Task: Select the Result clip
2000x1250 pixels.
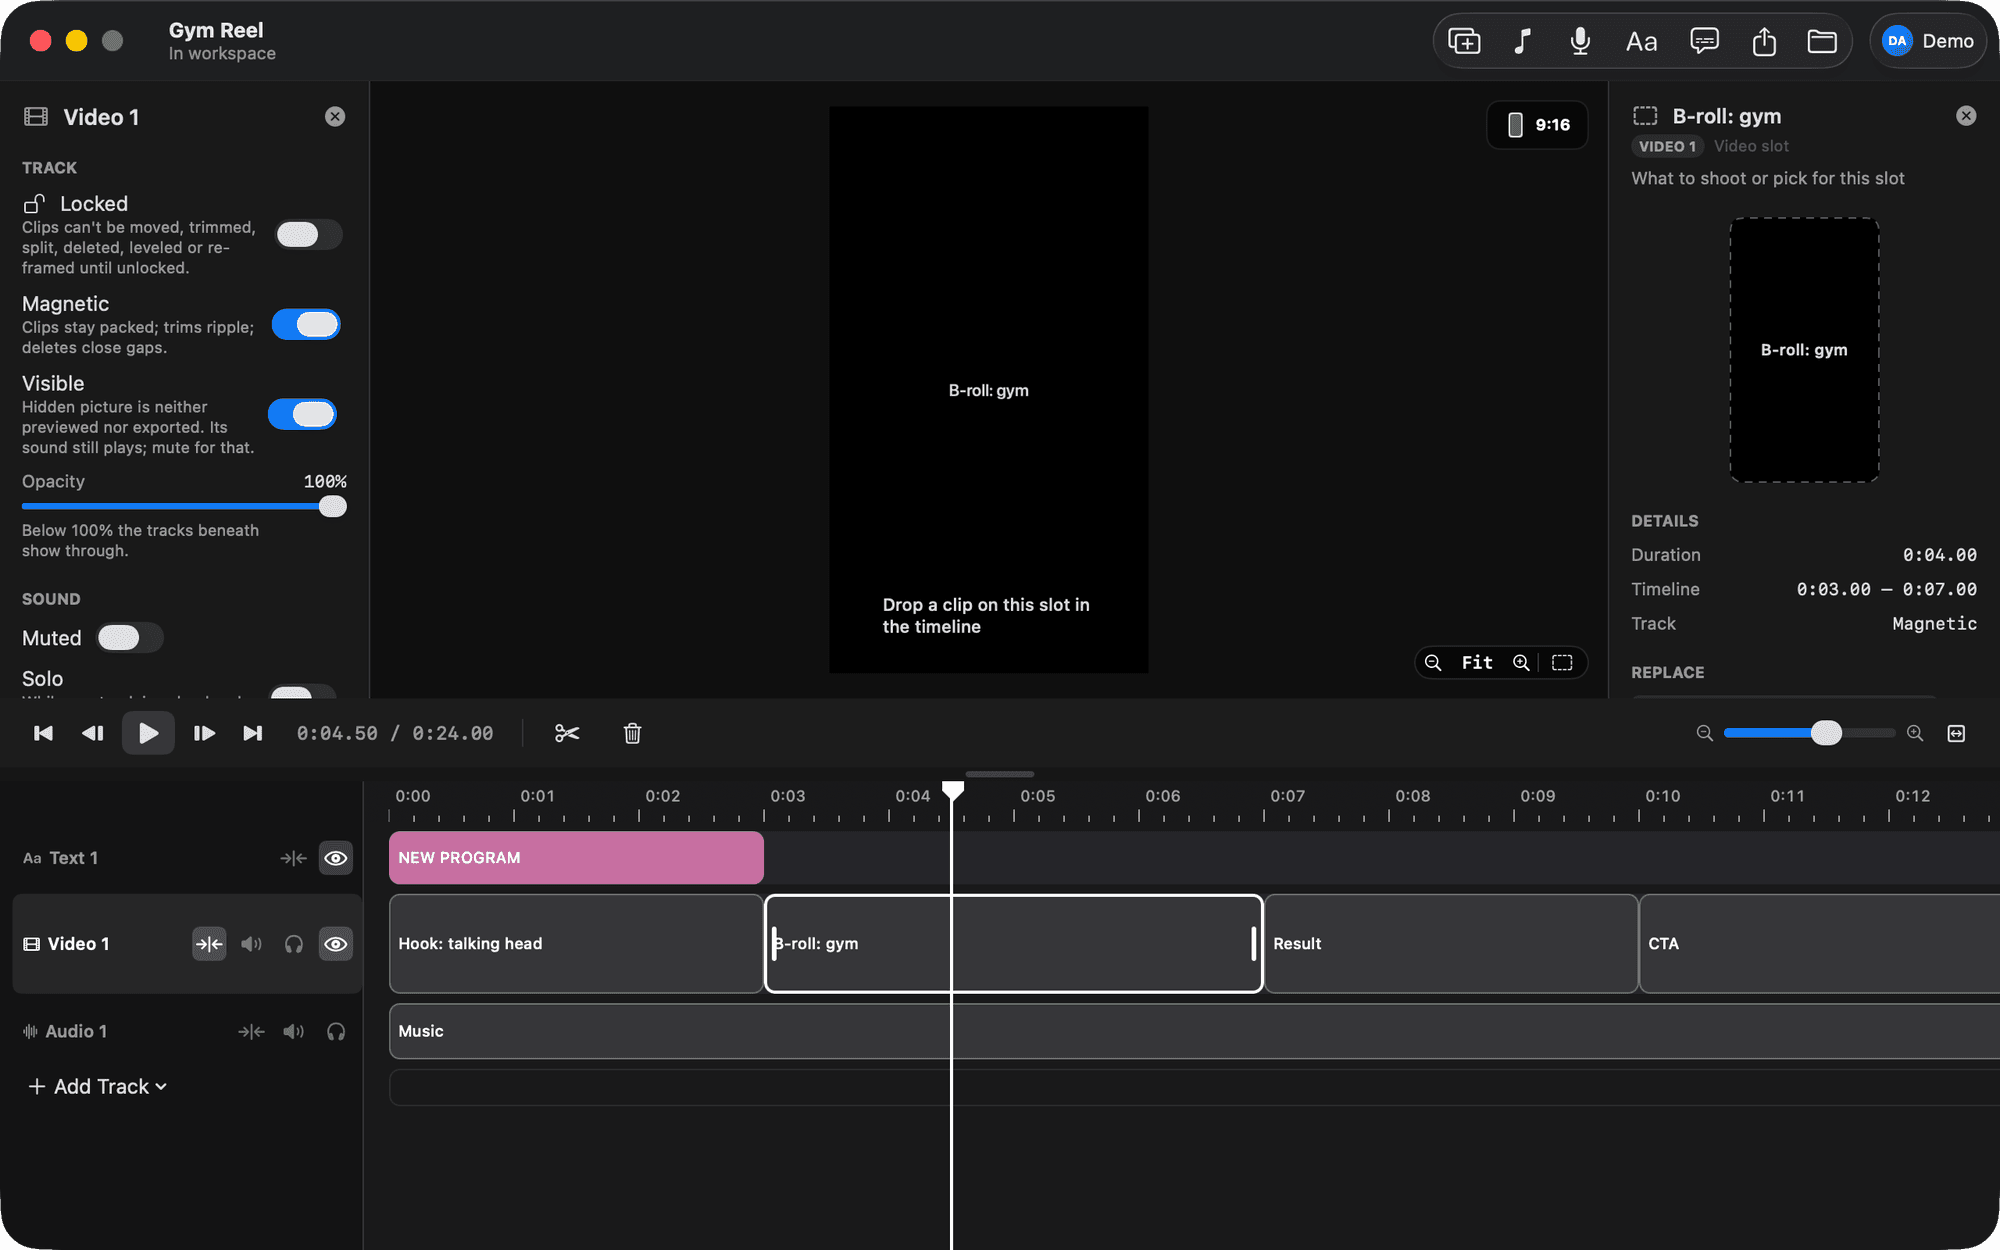Action: (1451, 944)
